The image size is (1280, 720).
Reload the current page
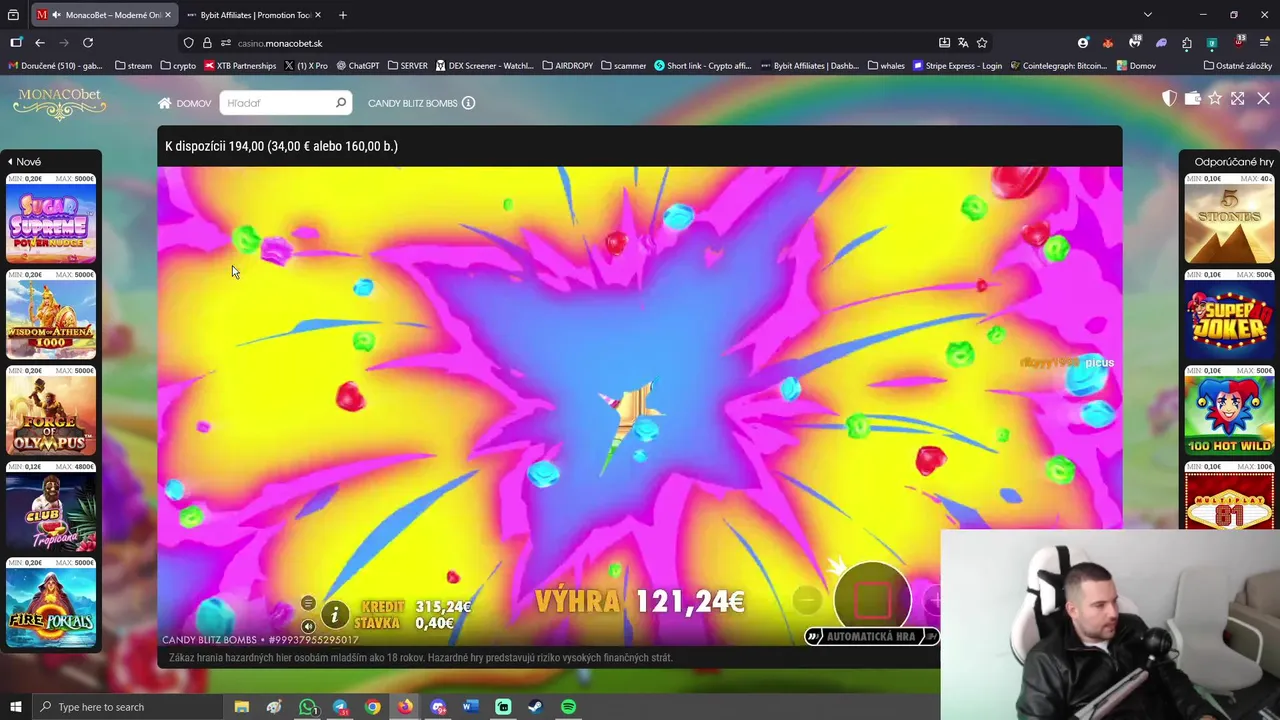pos(88,43)
